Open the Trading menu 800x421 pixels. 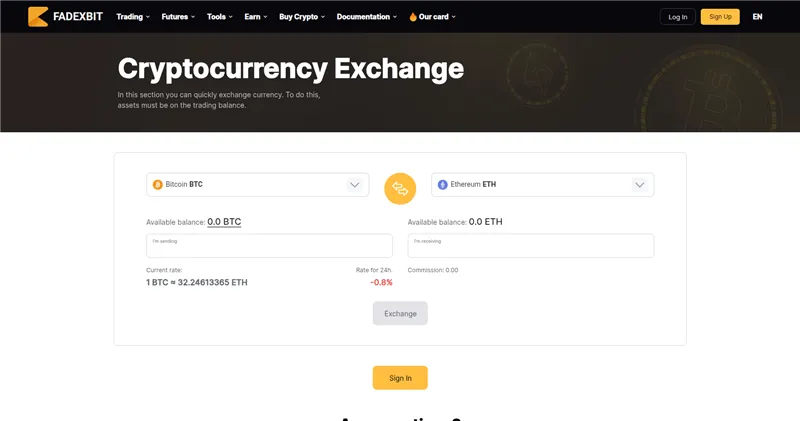click(133, 17)
